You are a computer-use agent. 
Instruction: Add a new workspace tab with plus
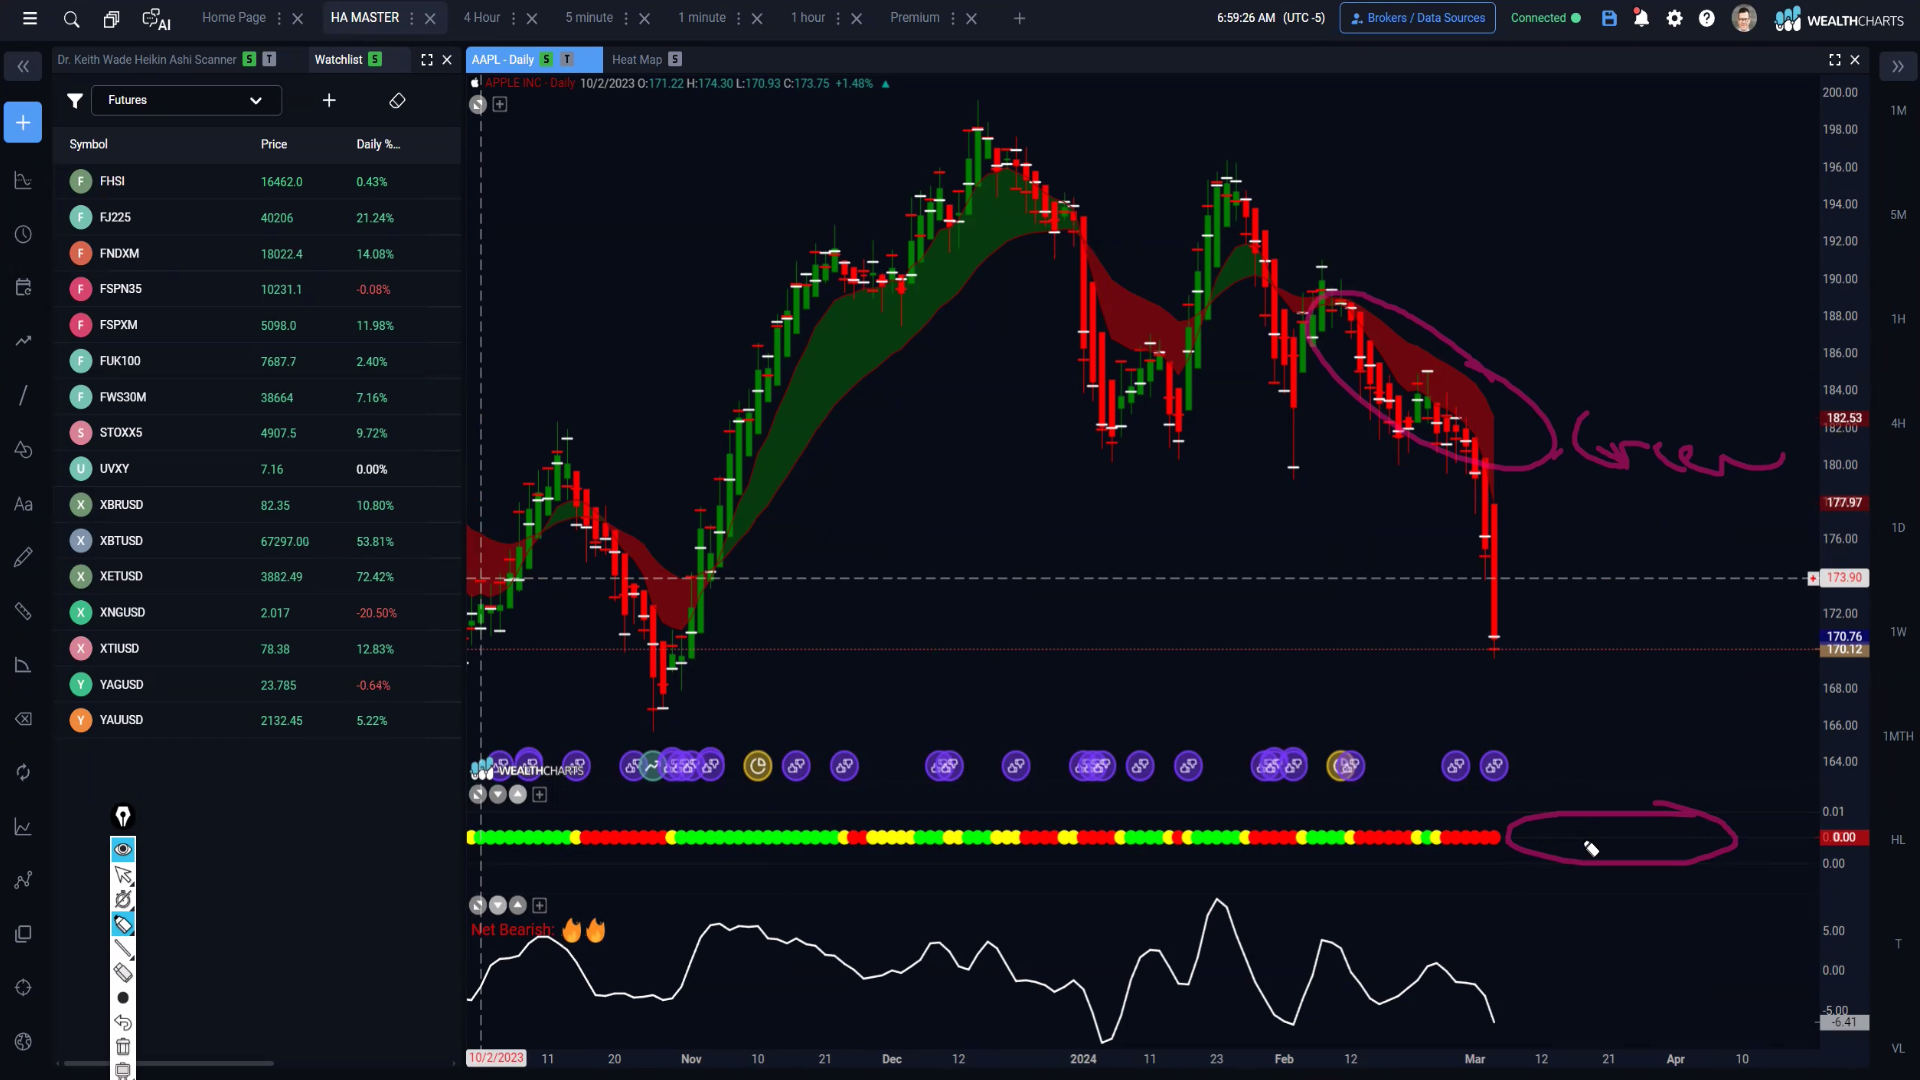[x=1019, y=18]
